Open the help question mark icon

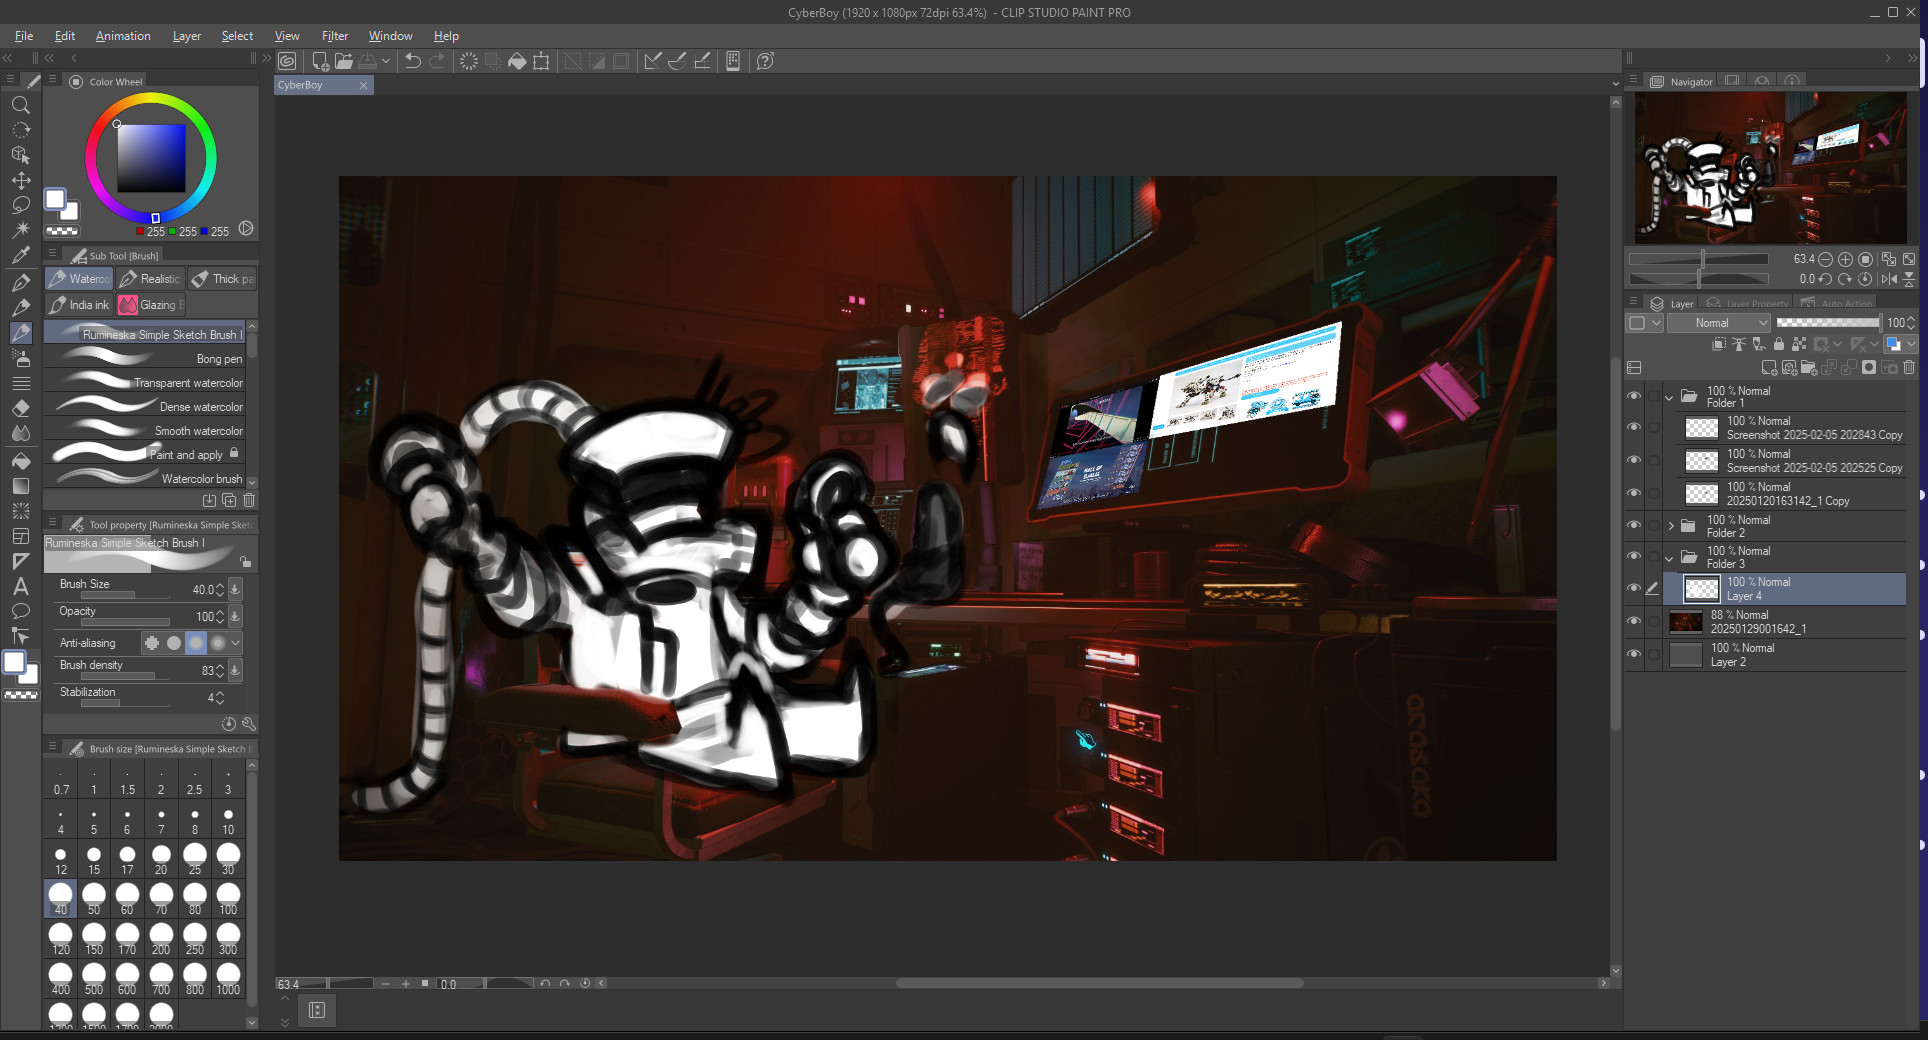point(765,61)
